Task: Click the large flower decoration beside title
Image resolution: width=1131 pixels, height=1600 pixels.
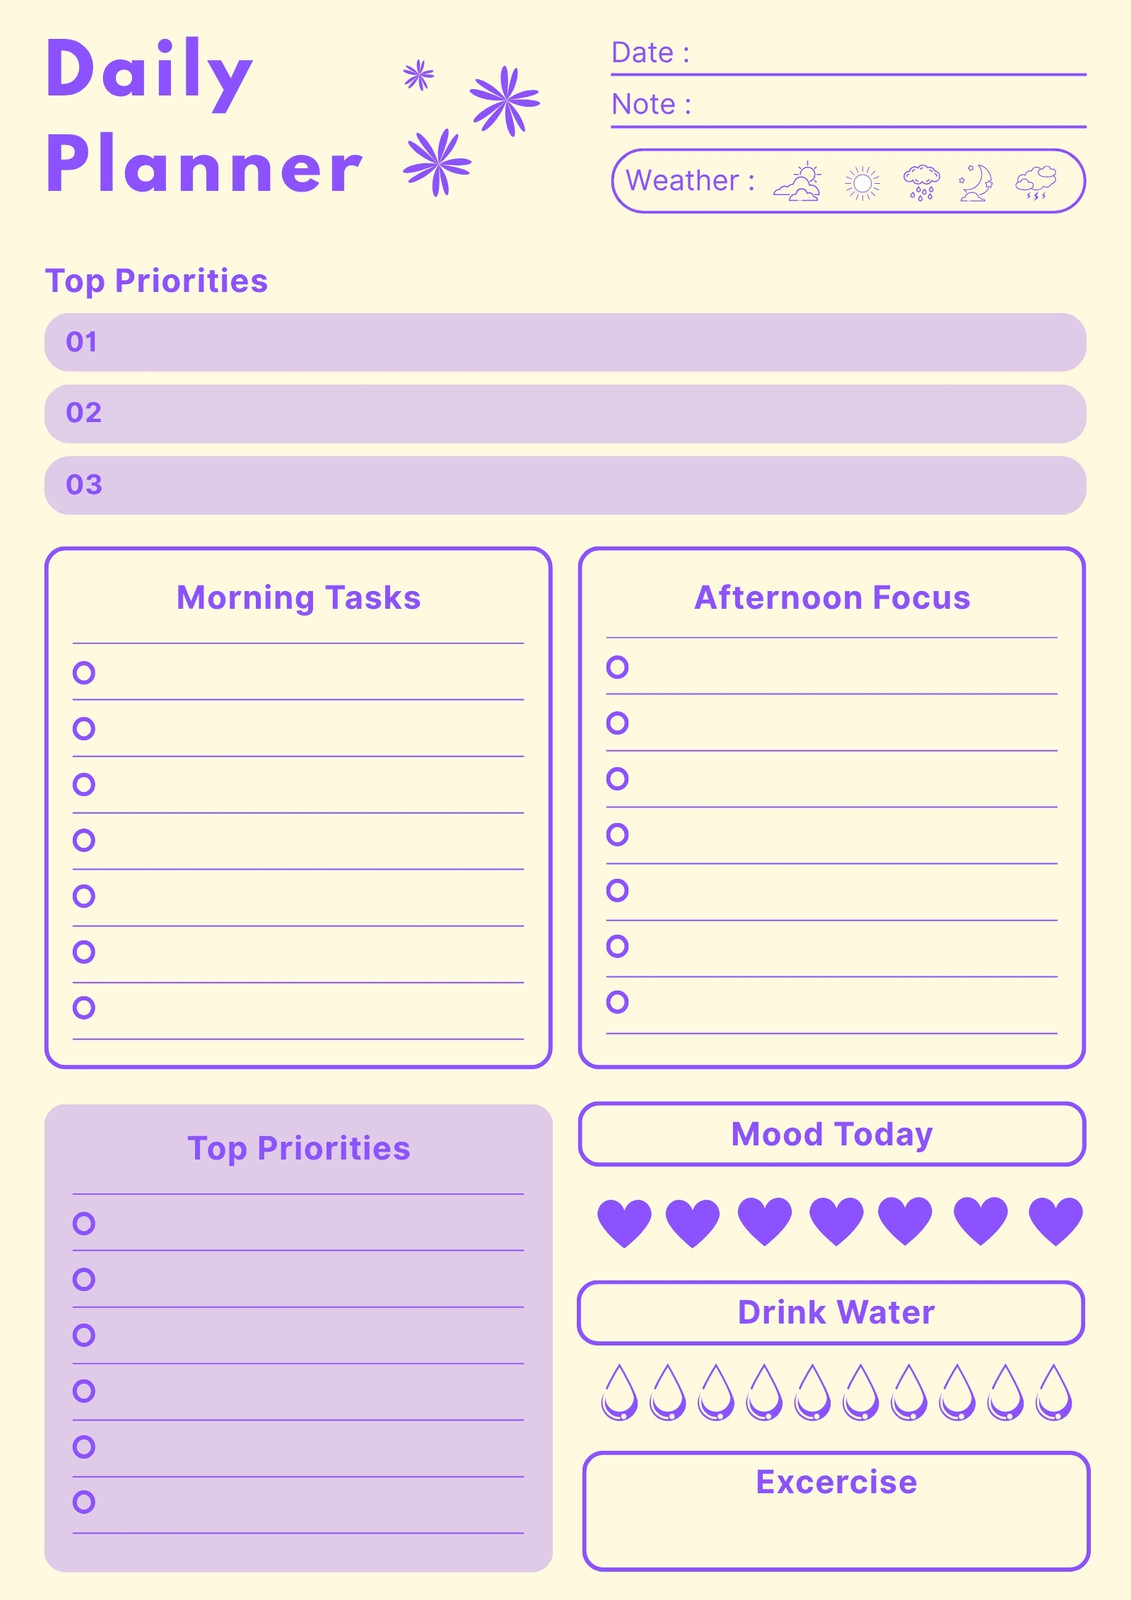Action: pos(505,100)
